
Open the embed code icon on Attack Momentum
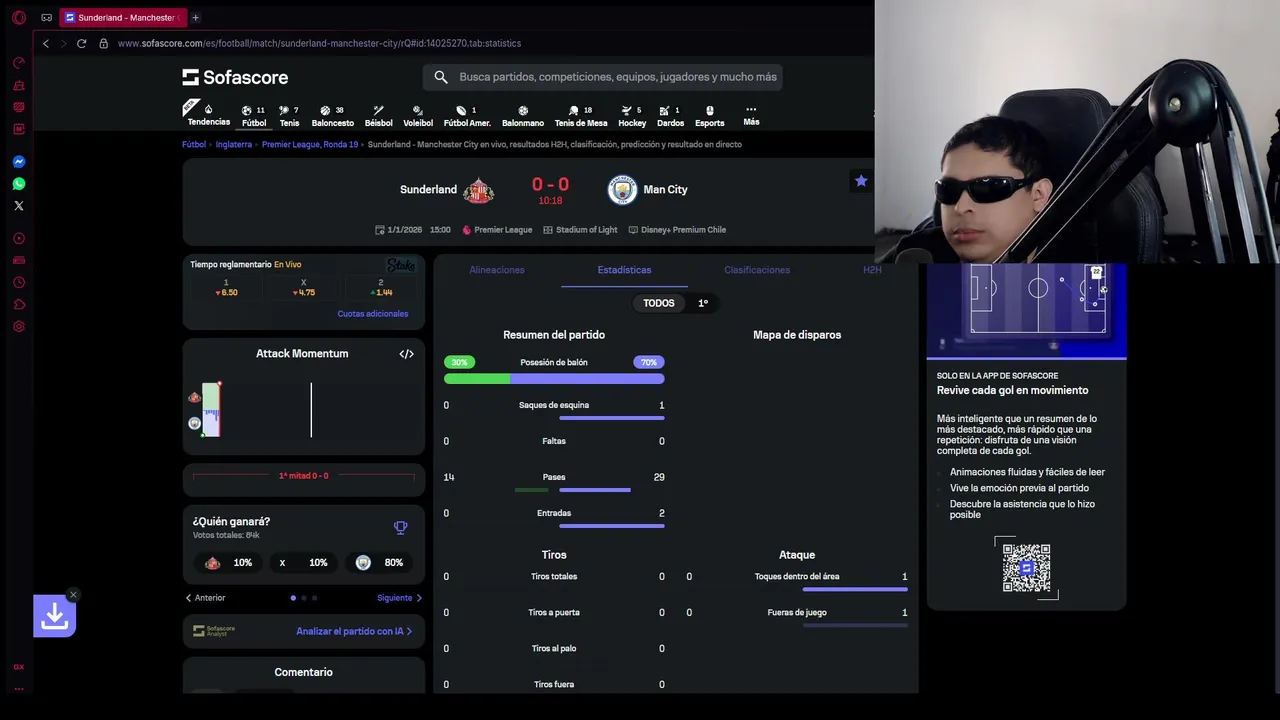406,354
